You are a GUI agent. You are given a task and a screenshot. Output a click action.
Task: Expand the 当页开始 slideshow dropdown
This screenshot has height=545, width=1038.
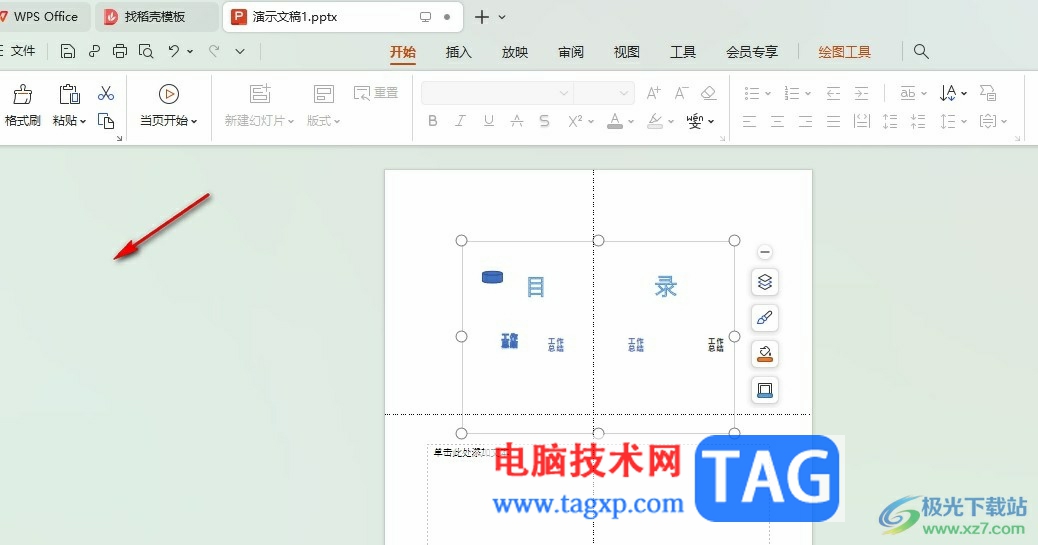click(x=168, y=121)
